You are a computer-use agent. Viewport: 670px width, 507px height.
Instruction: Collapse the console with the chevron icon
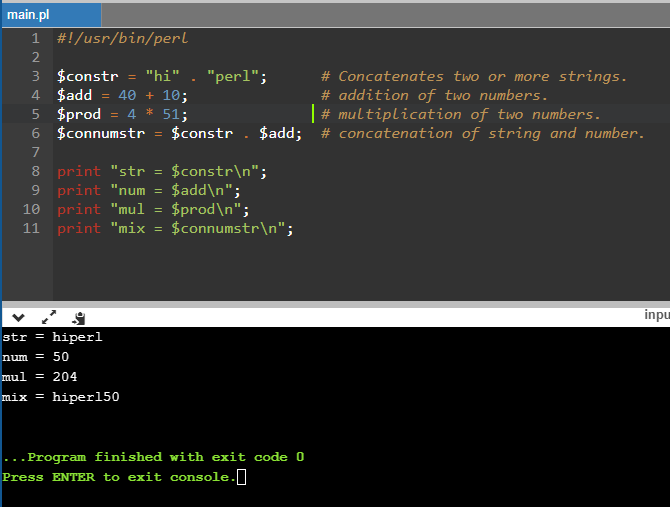[x=18, y=318]
